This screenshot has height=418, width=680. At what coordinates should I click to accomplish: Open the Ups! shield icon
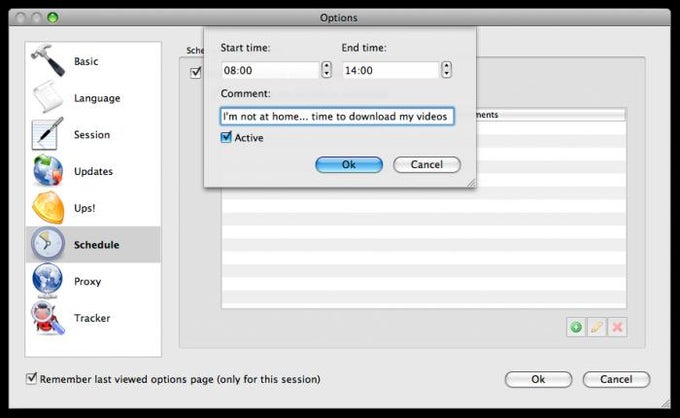[48, 207]
